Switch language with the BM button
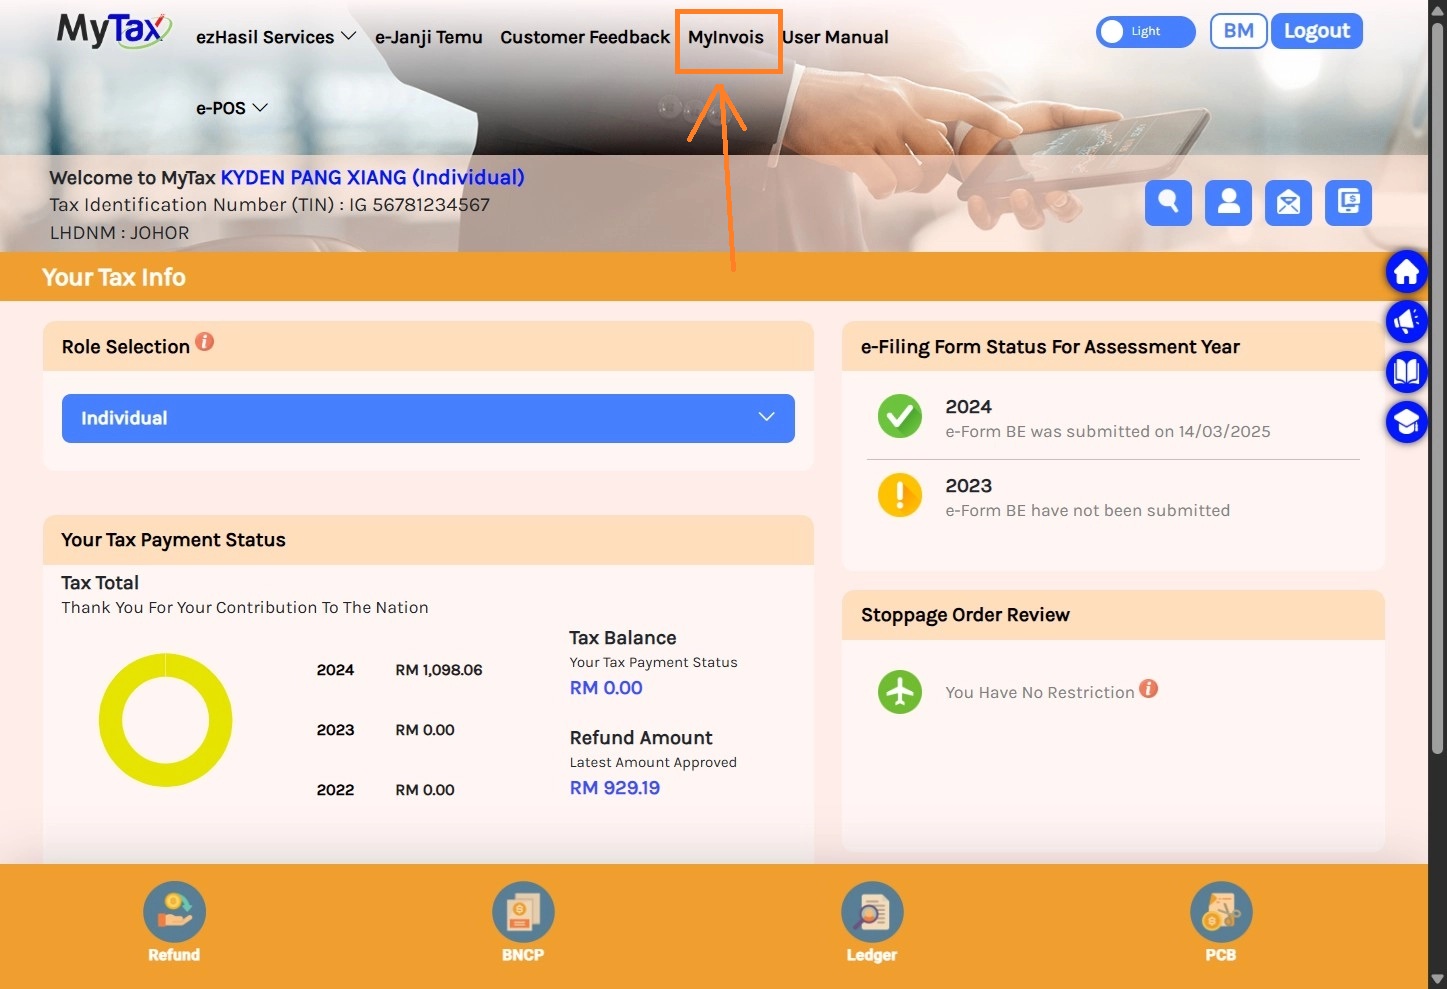Image resolution: width=1447 pixels, height=989 pixels. point(1238,31)
